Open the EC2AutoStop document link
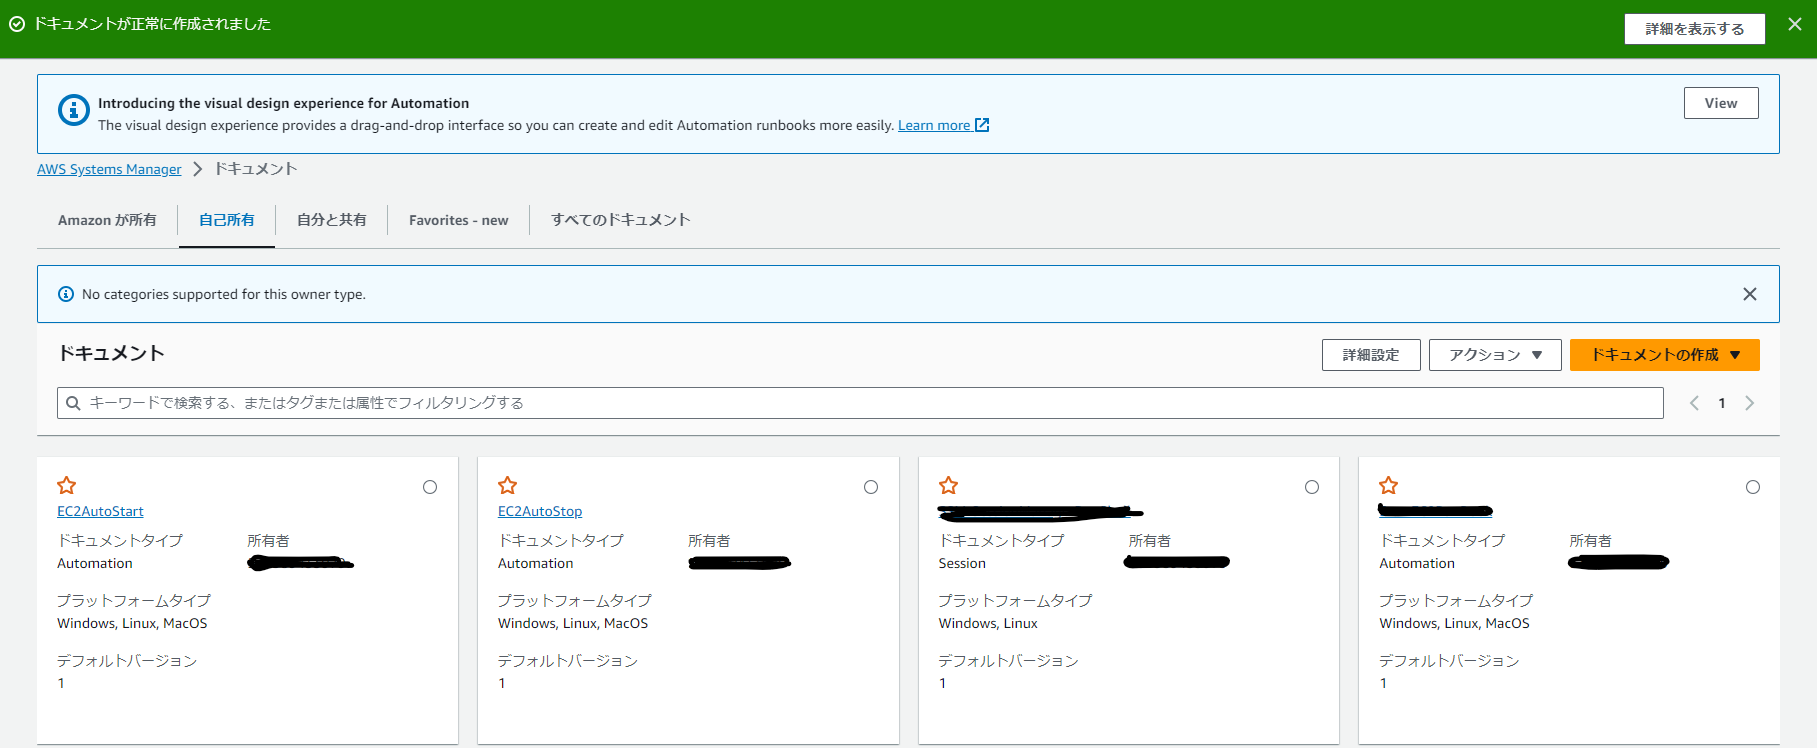The width and height of the screenshot is (1817, 748). [540, 511]
